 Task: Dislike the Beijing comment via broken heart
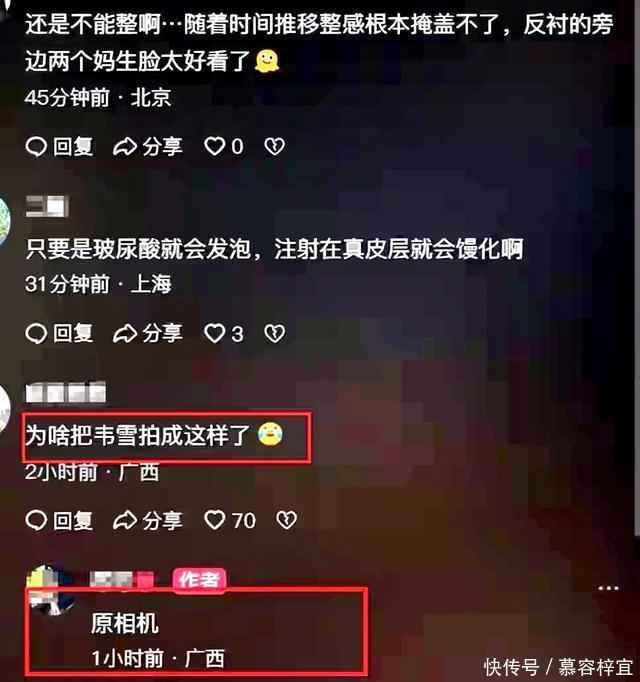coord(275,147)
